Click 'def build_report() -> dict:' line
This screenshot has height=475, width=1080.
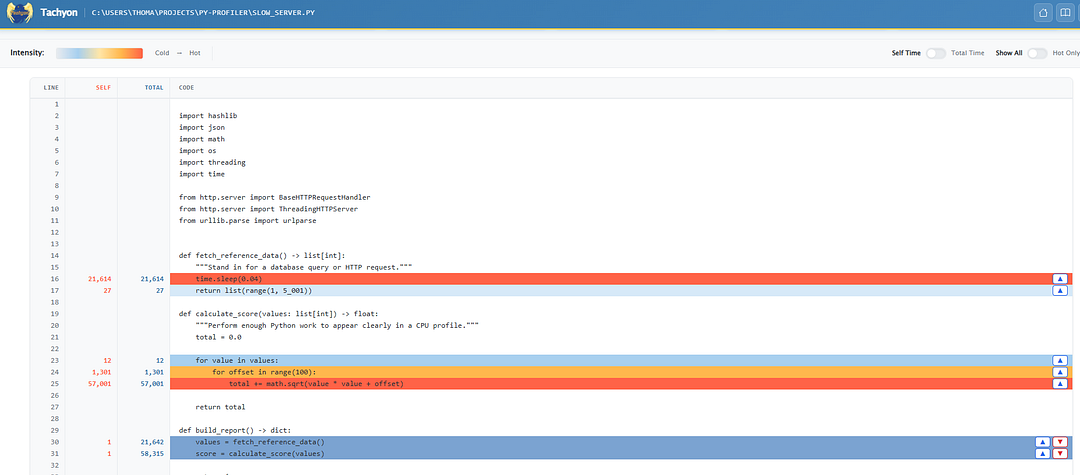click(235, 430)
